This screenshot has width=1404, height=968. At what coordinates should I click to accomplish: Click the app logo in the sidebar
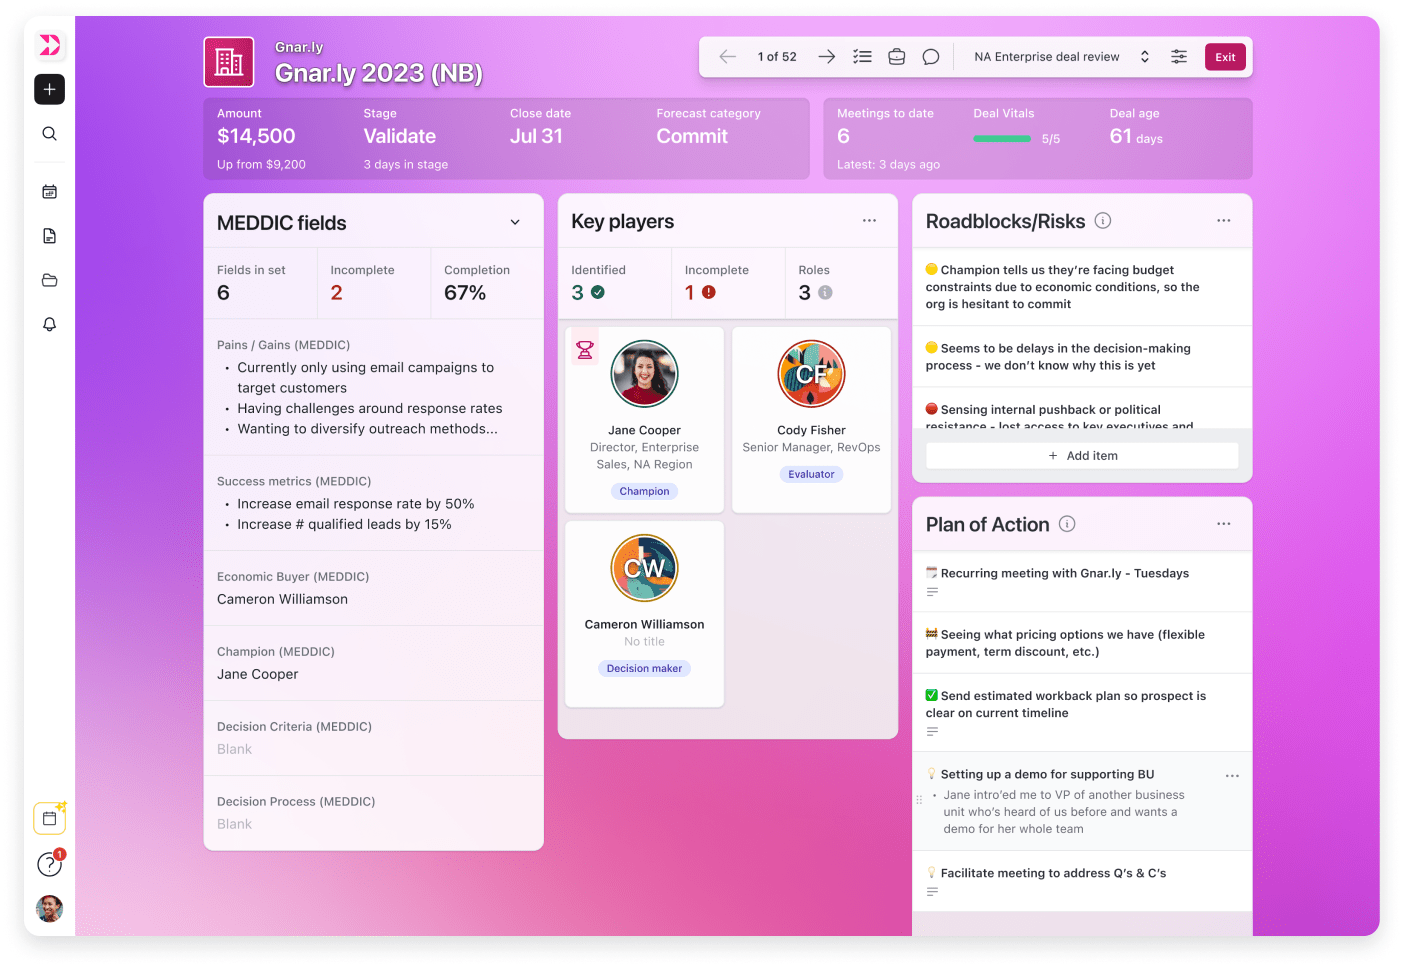point(49,45)
